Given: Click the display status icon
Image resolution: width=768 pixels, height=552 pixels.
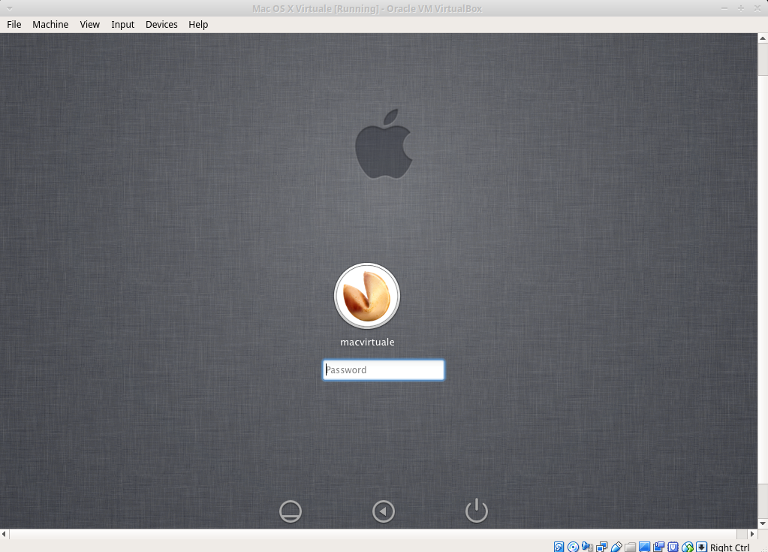Looking at the screenshot, I should (x=645, y=547).
